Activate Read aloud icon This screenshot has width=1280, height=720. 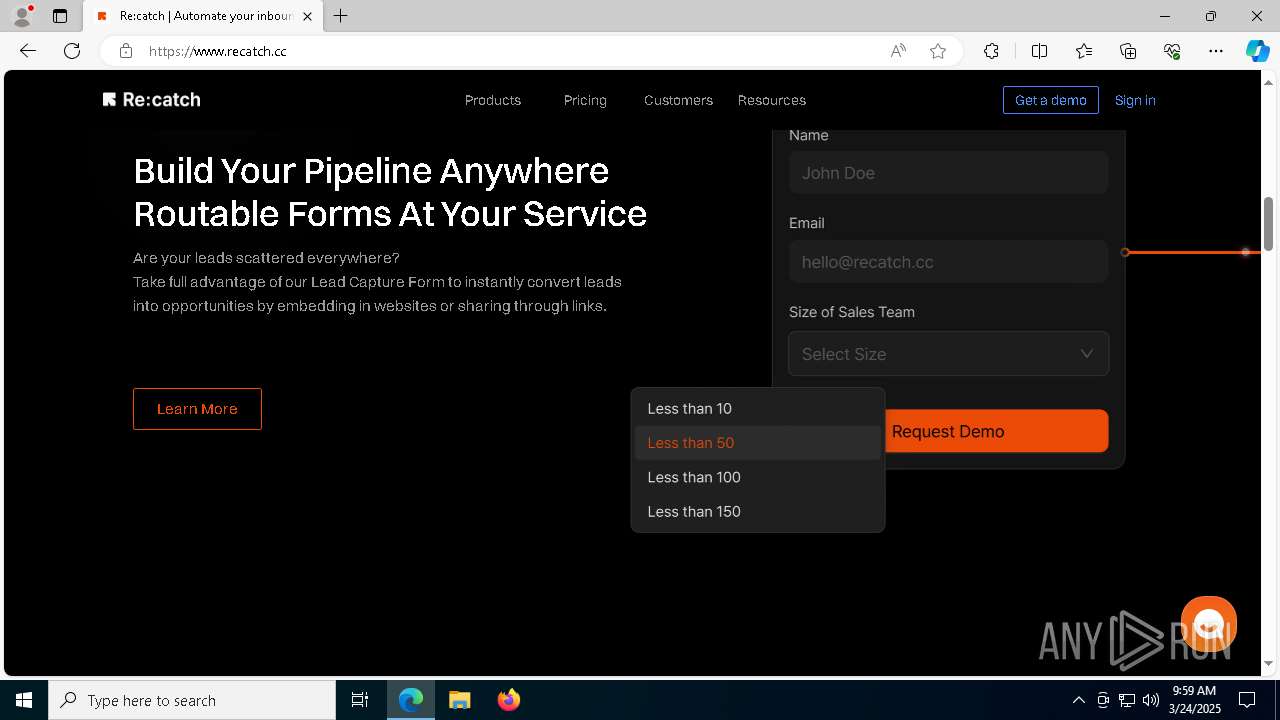coord(898,51)
